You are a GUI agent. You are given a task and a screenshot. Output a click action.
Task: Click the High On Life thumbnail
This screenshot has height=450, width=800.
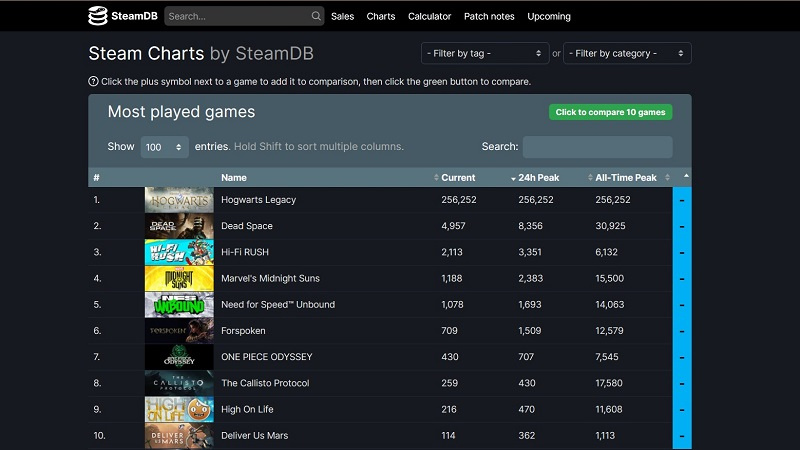coord(179,410)
